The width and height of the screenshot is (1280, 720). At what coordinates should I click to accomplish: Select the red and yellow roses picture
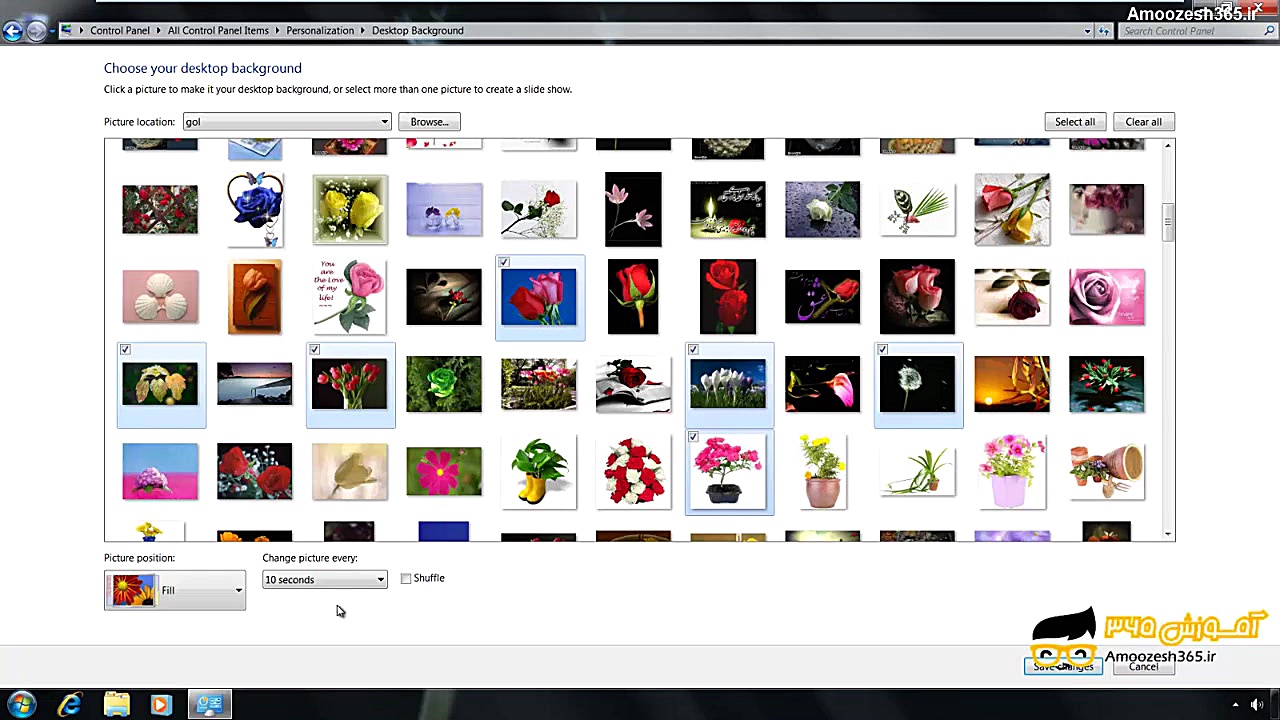[1012, 209]
